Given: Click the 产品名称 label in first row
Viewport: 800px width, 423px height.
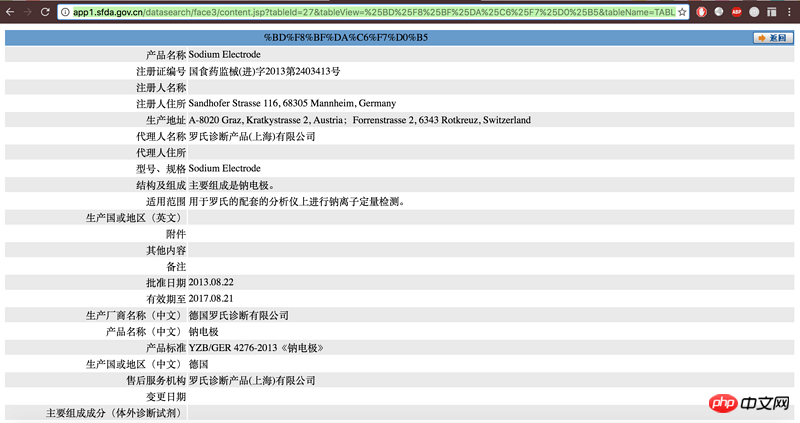Looking at the screenshot, I should point(166,55).
